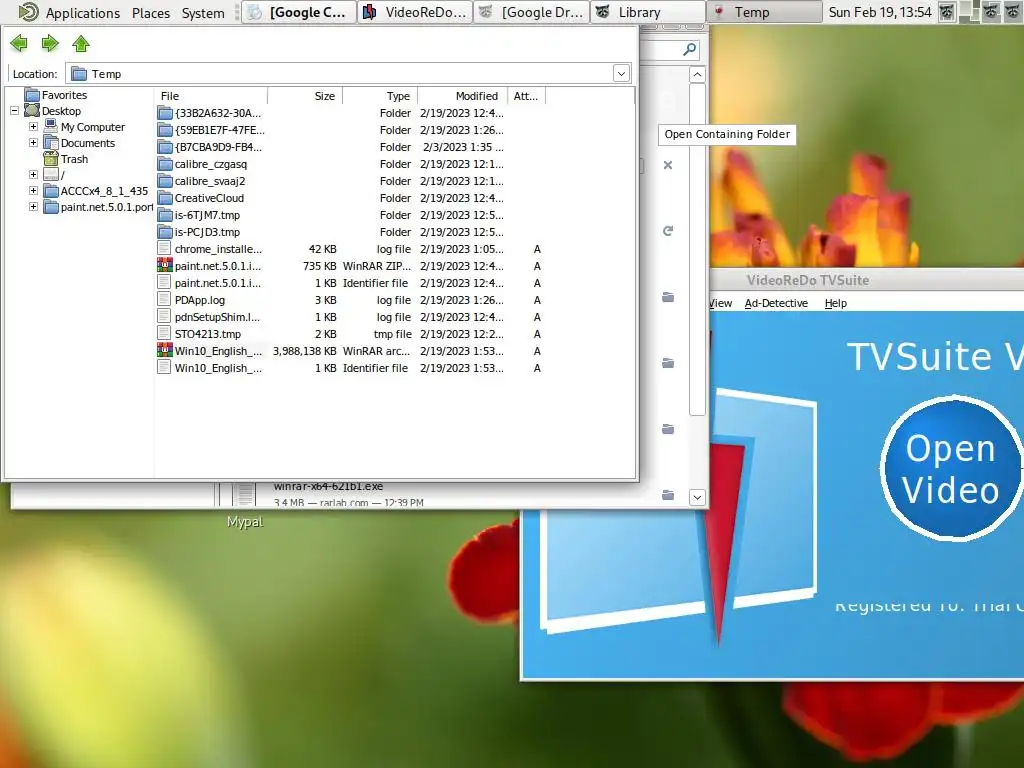Open the System menu
The height and width of the screenshot is (768, 1024).
[x=203, y=12]
